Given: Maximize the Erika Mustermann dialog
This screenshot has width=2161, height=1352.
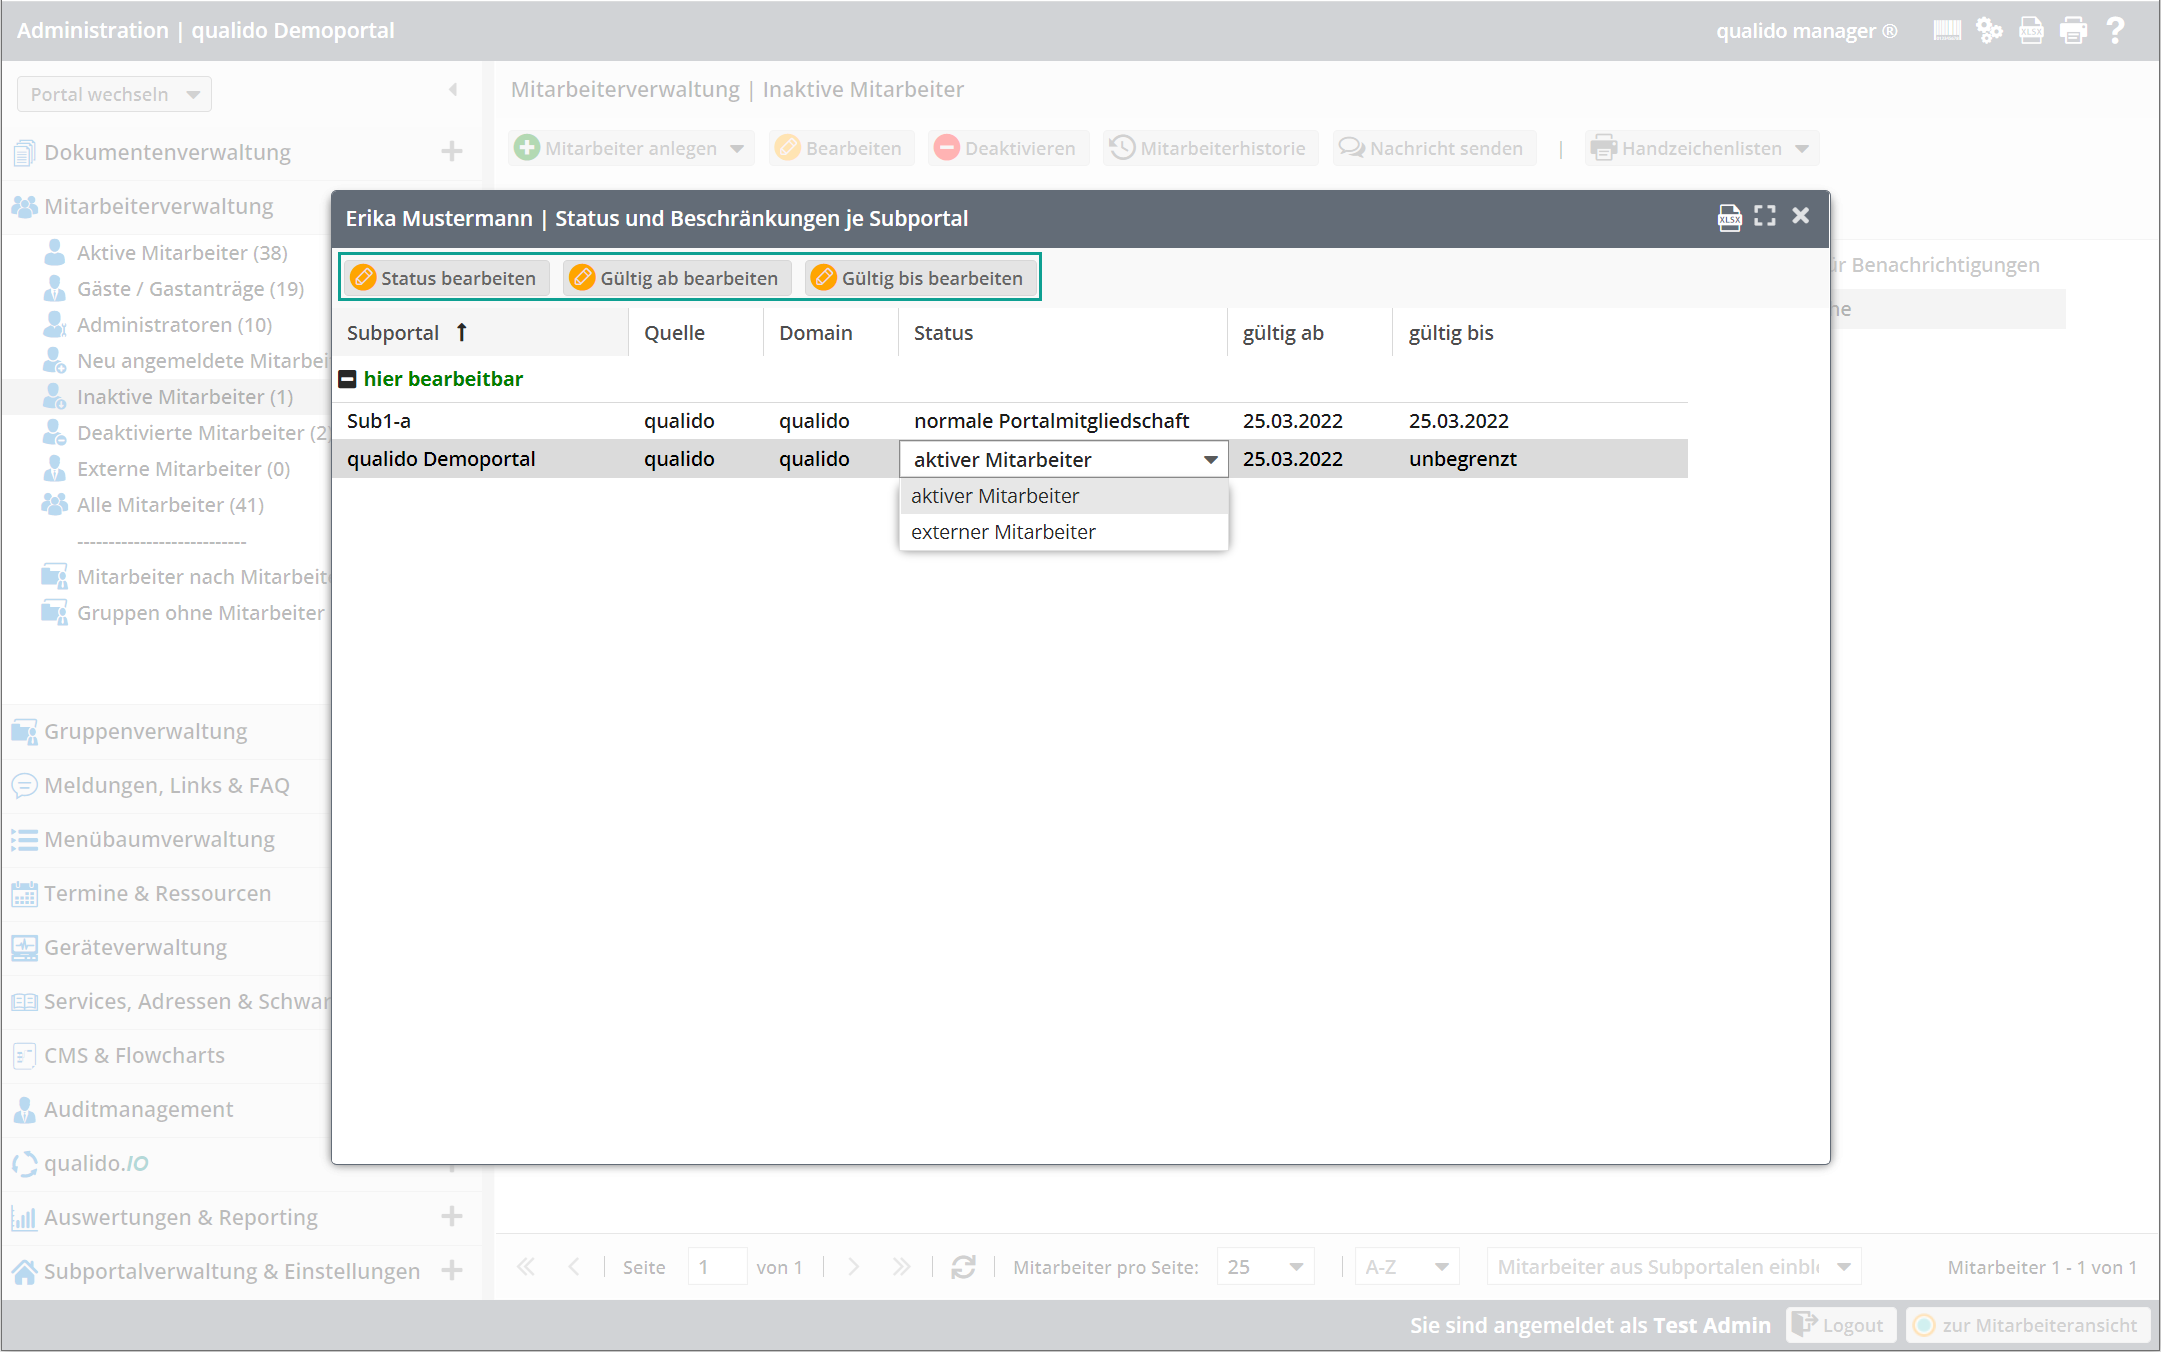Looking at the screenshot, I should coord(1765,216).
